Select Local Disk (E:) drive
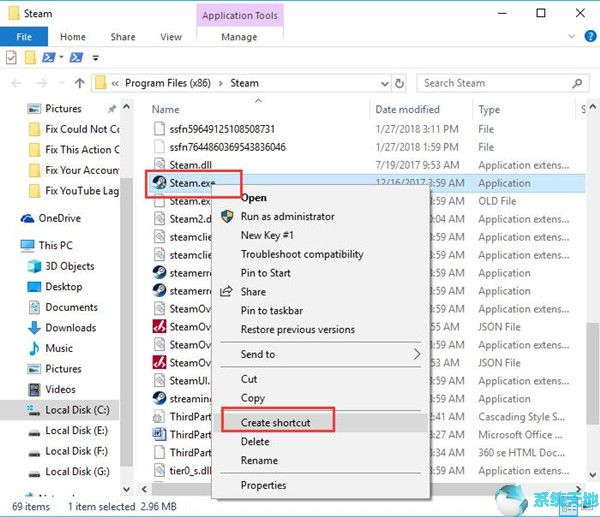This screenshot has height=517, width=600. [76, 431]
